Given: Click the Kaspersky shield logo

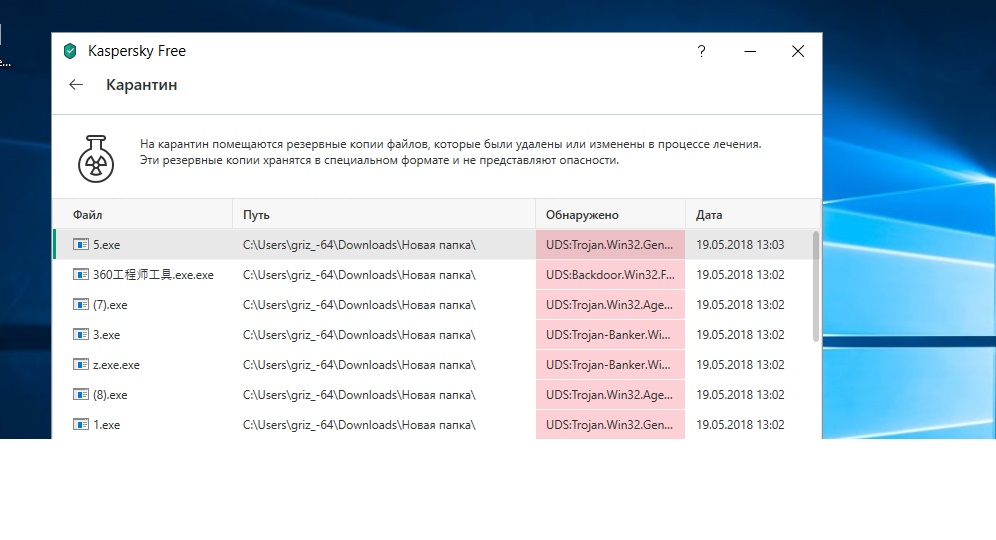Looking at the screenshot, I should [x=70, y=51].
